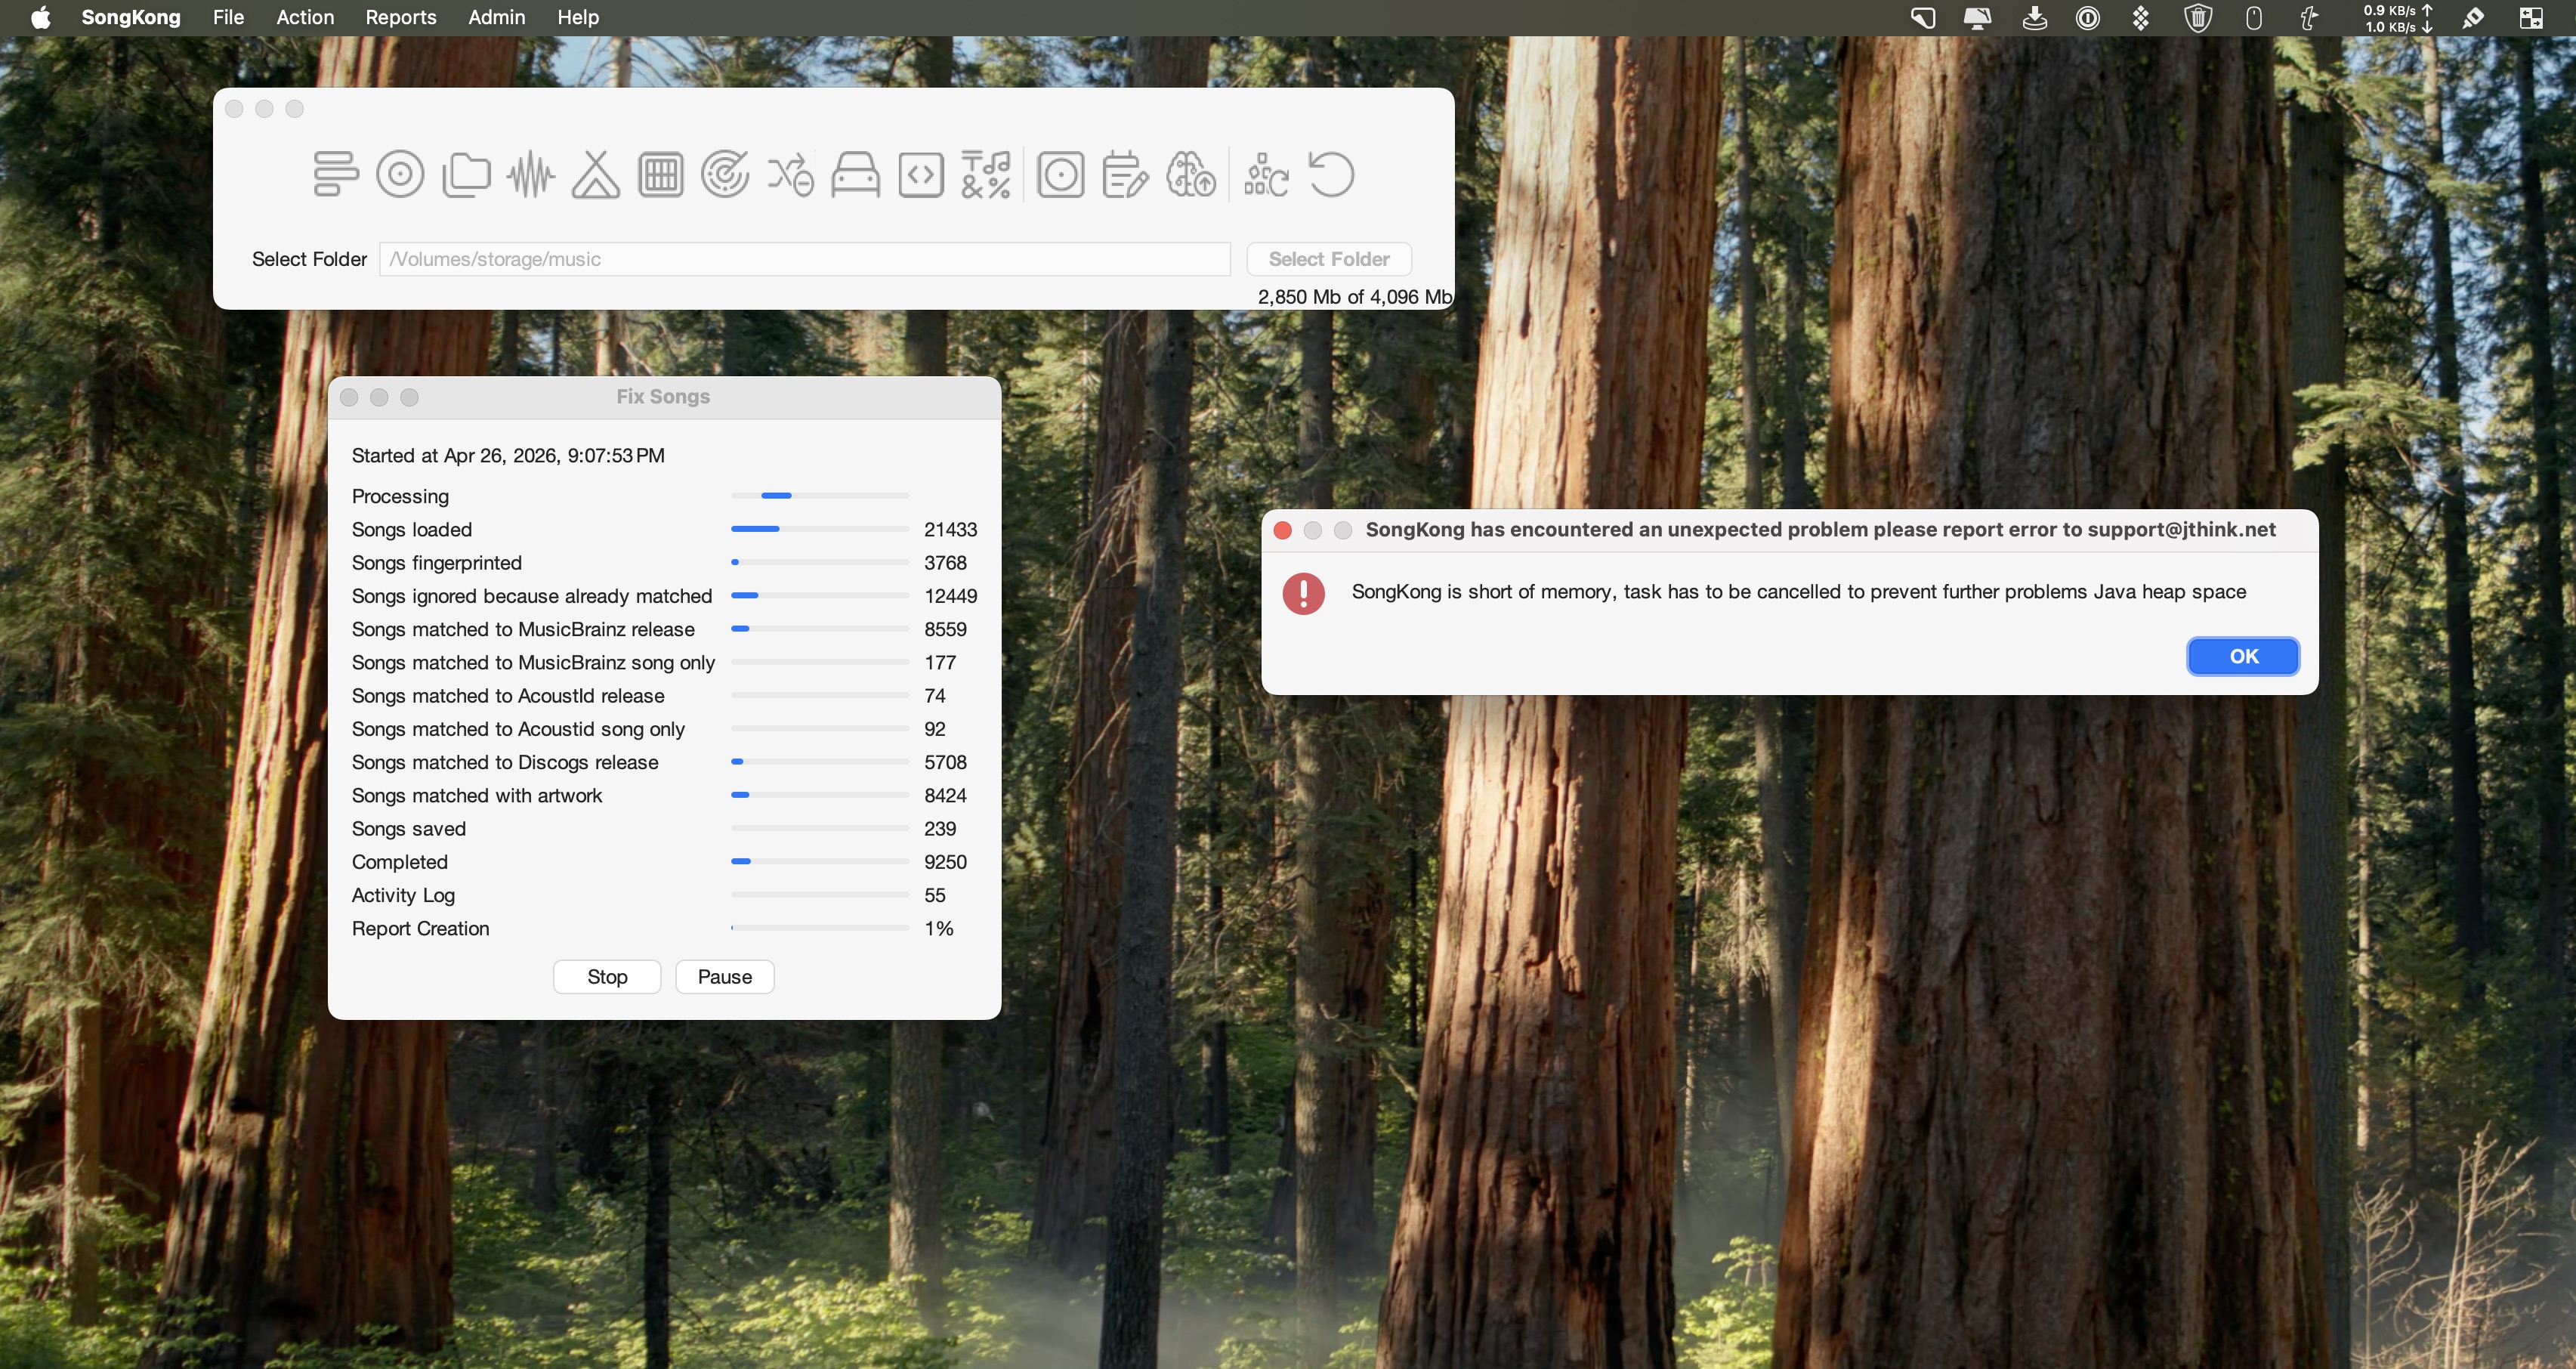
Task: Click the Songs fingerprinted count 3768
Action: click(x=945, y=563)
